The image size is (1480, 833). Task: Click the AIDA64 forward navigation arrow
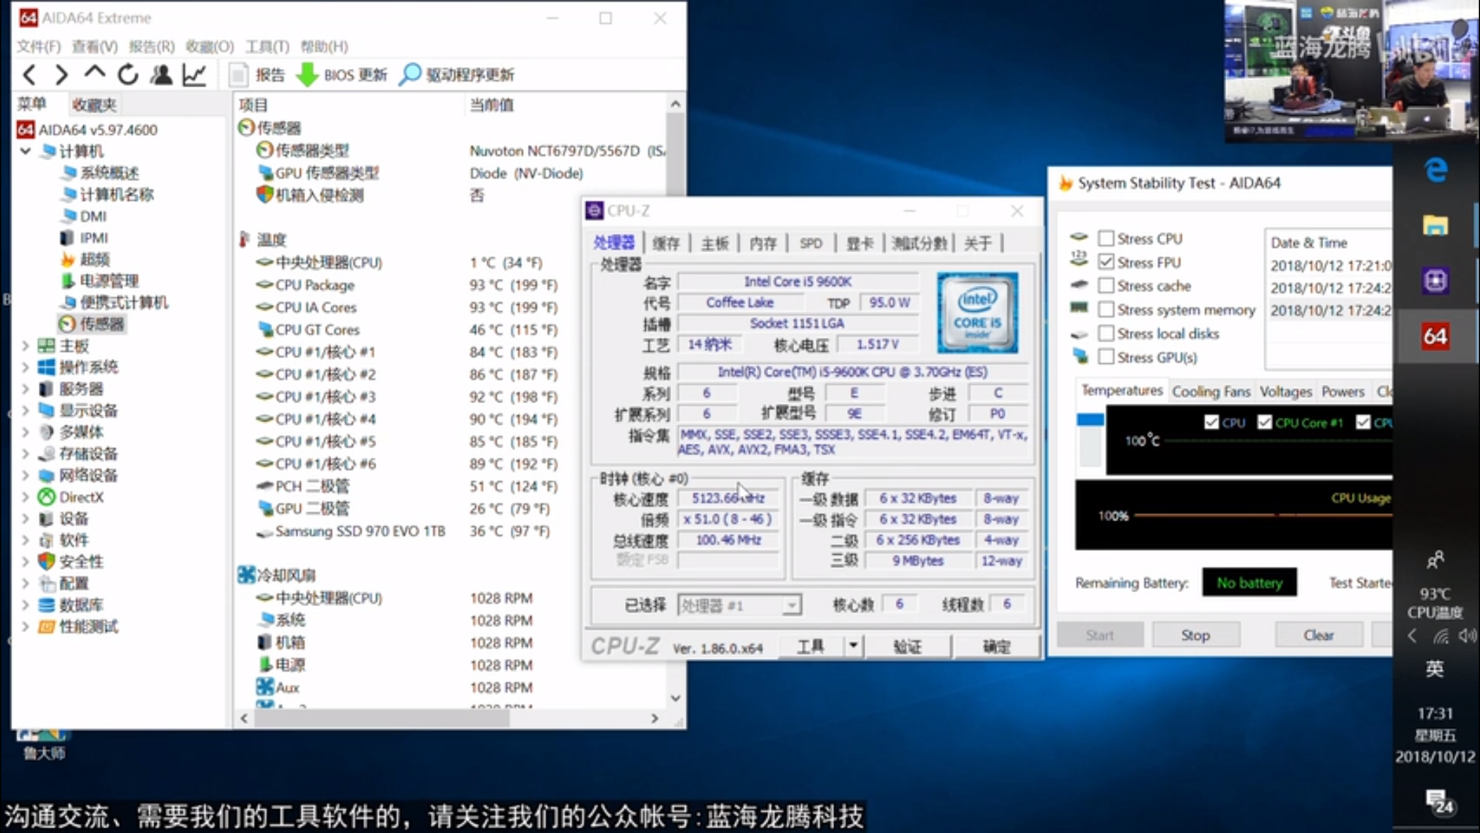tap(61, 74)
